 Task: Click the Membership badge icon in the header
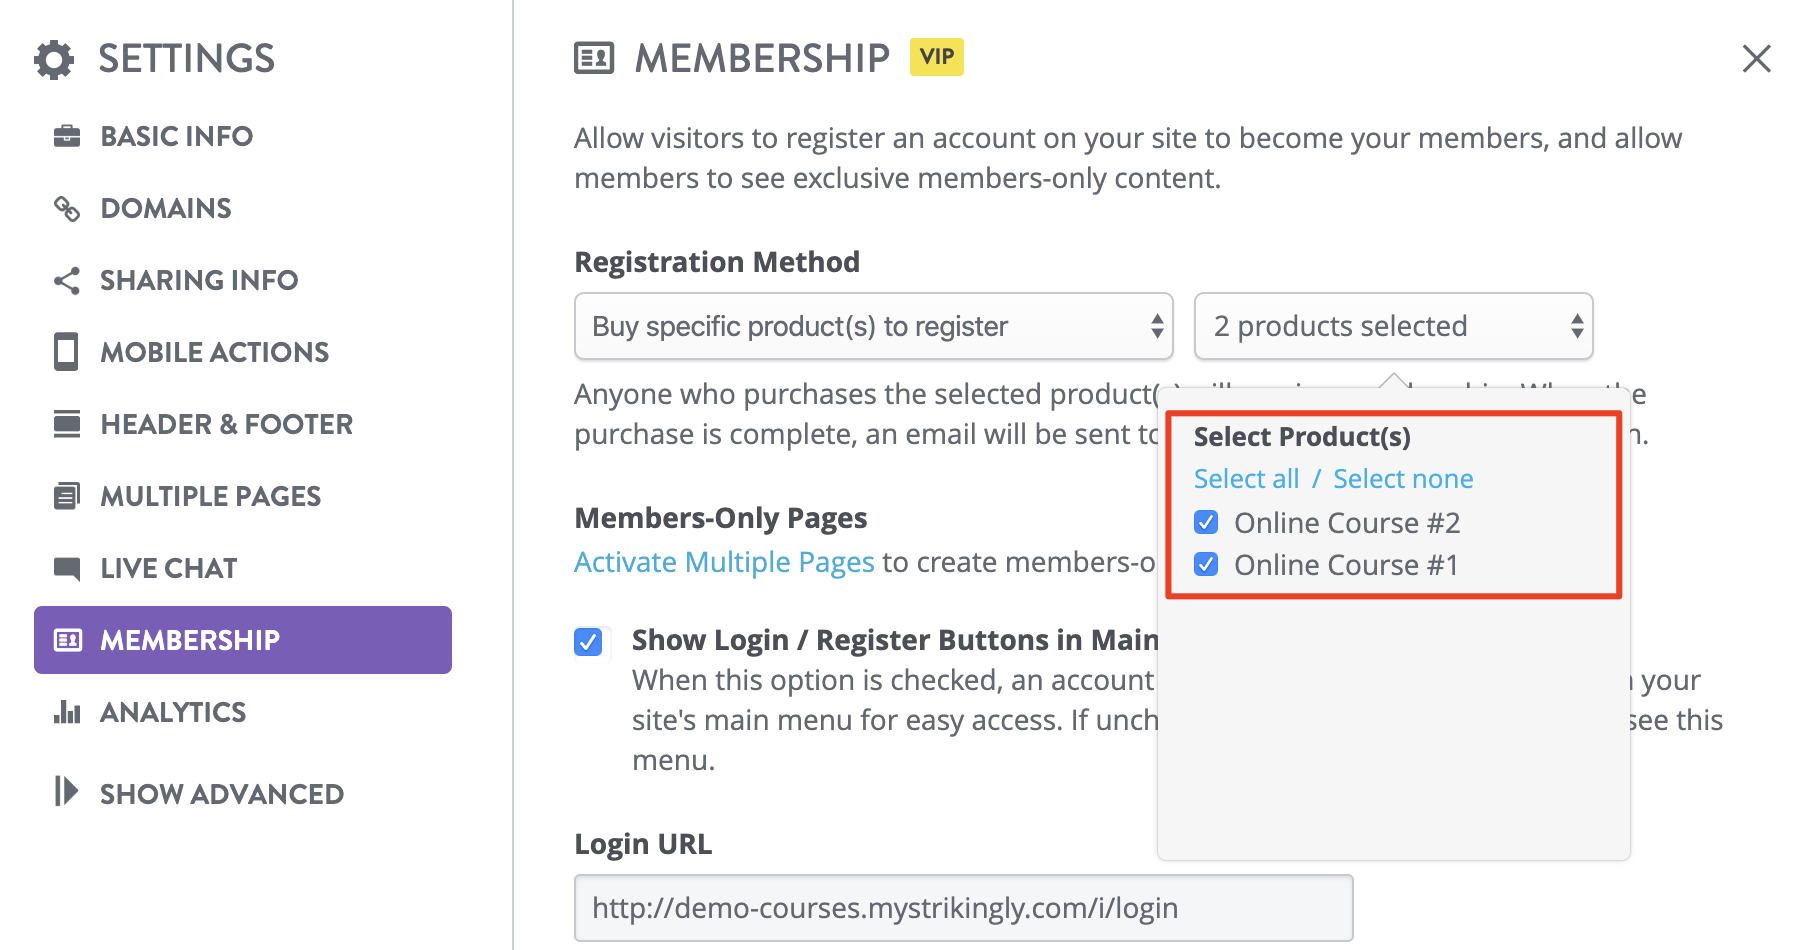click(592, 58)
